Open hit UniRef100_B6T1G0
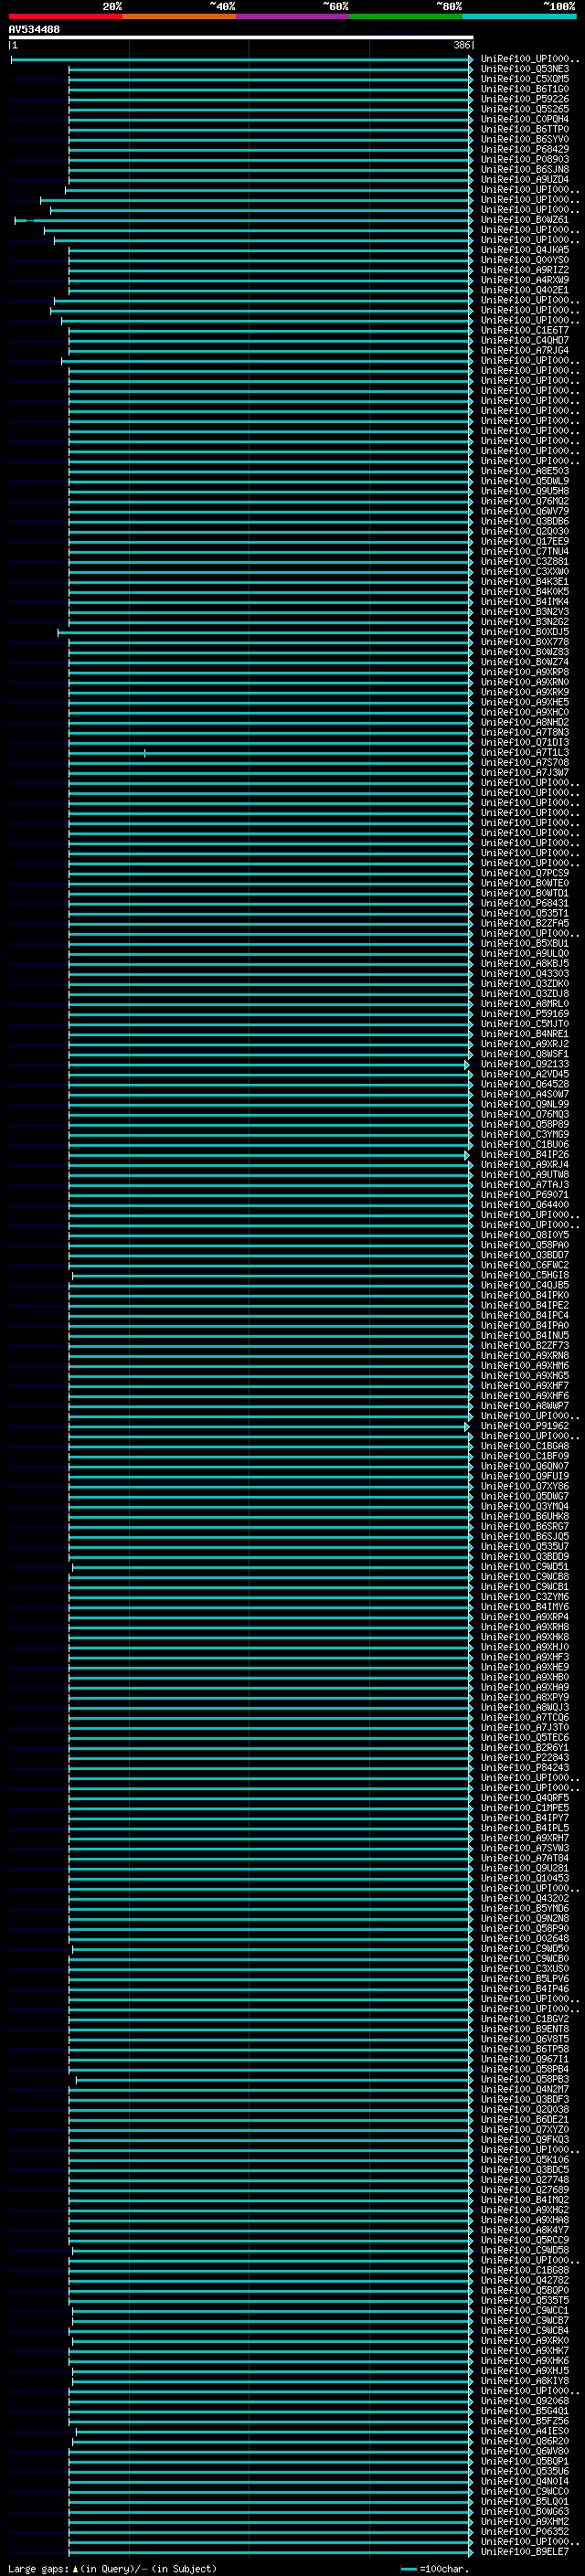The image size is (585, 2576). click(x=524, y=89)
